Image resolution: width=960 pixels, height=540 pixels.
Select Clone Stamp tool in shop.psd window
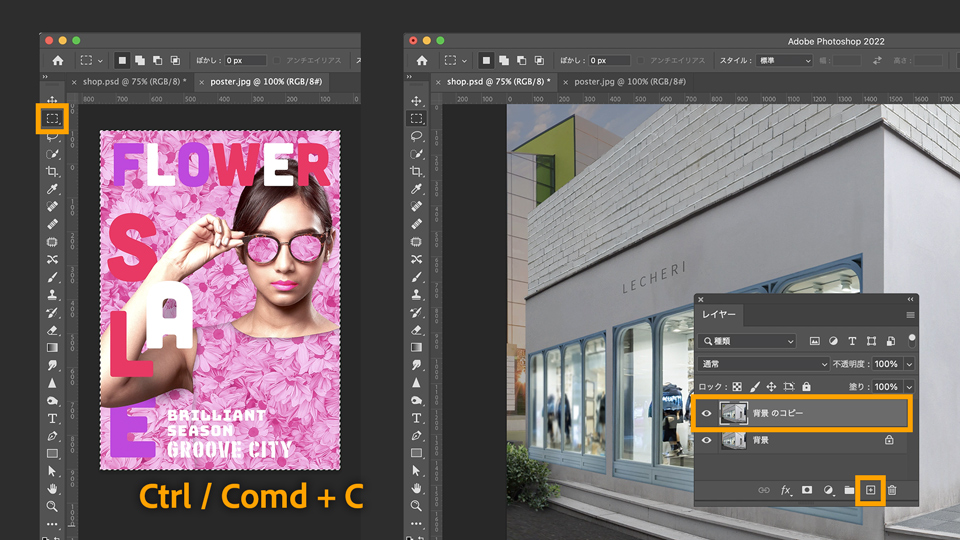[416, 294]
